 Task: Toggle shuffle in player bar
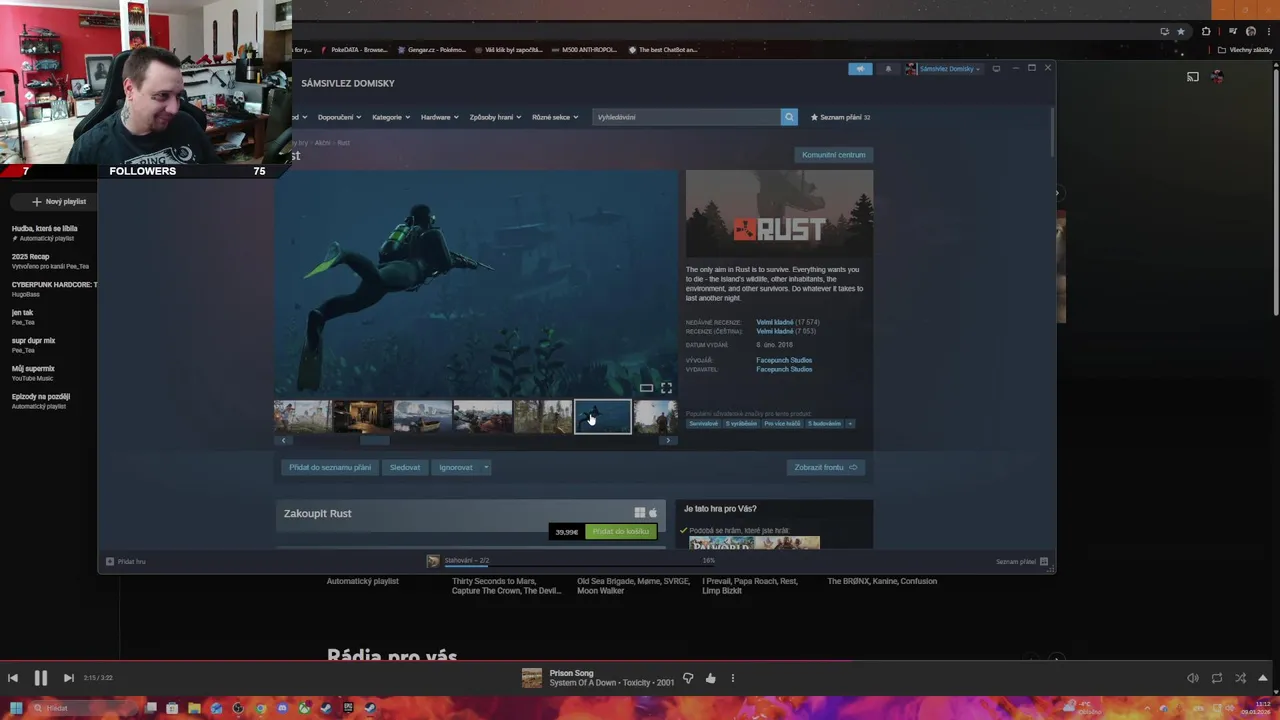click(x=1240, y=678)
